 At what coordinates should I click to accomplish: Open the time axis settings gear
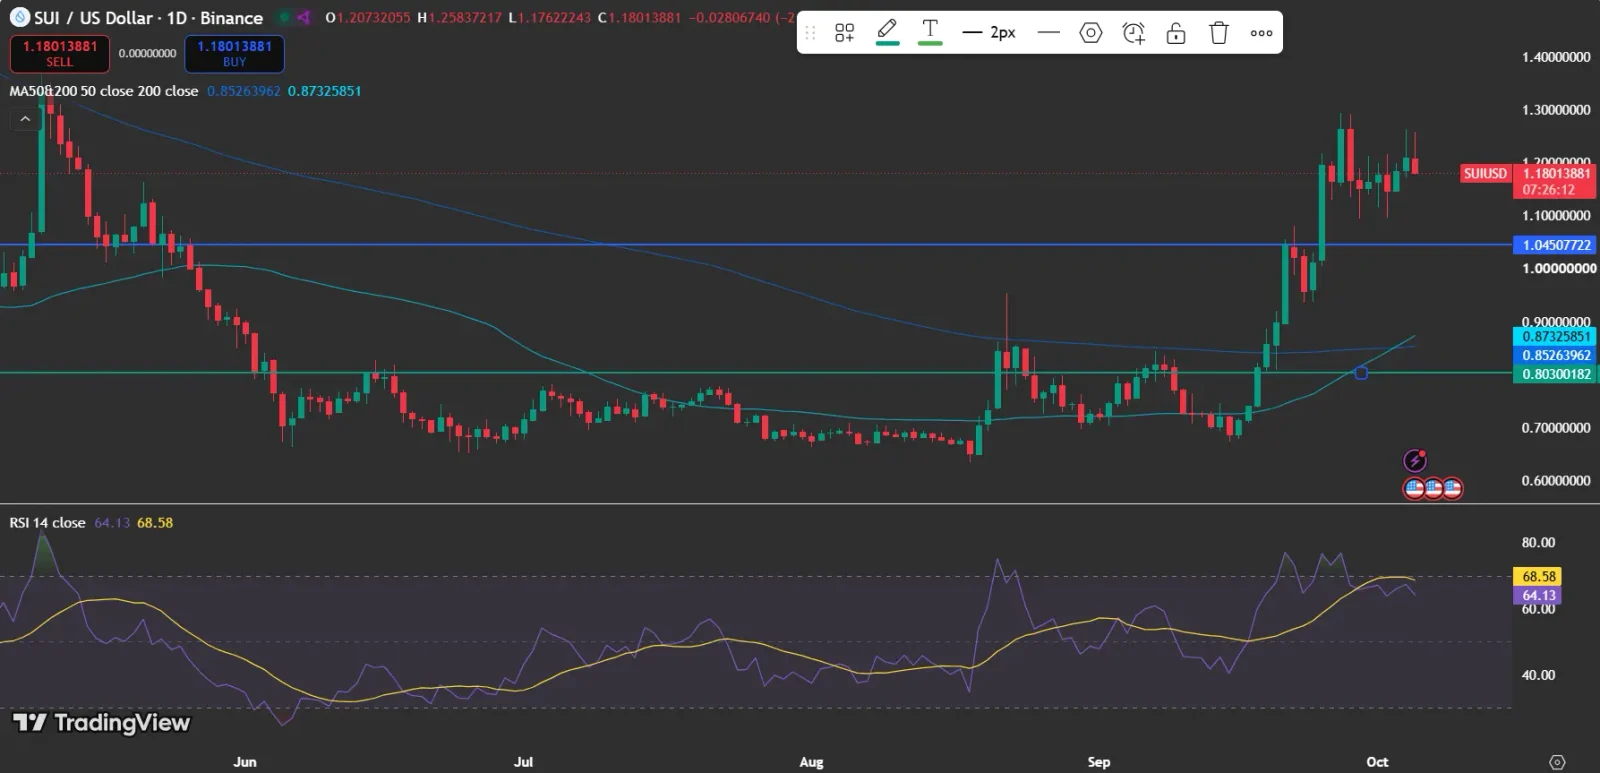1557,762
